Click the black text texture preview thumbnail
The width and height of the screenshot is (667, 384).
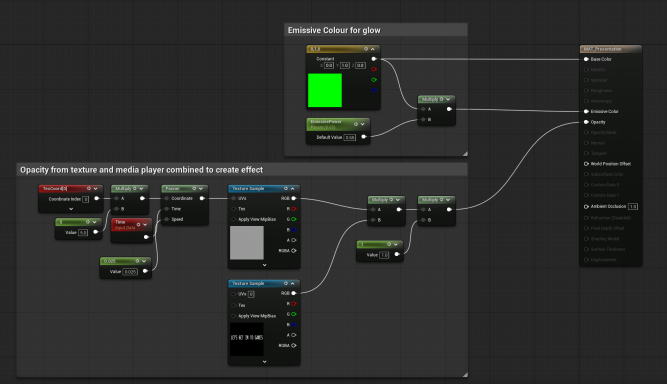click(247, 339)
